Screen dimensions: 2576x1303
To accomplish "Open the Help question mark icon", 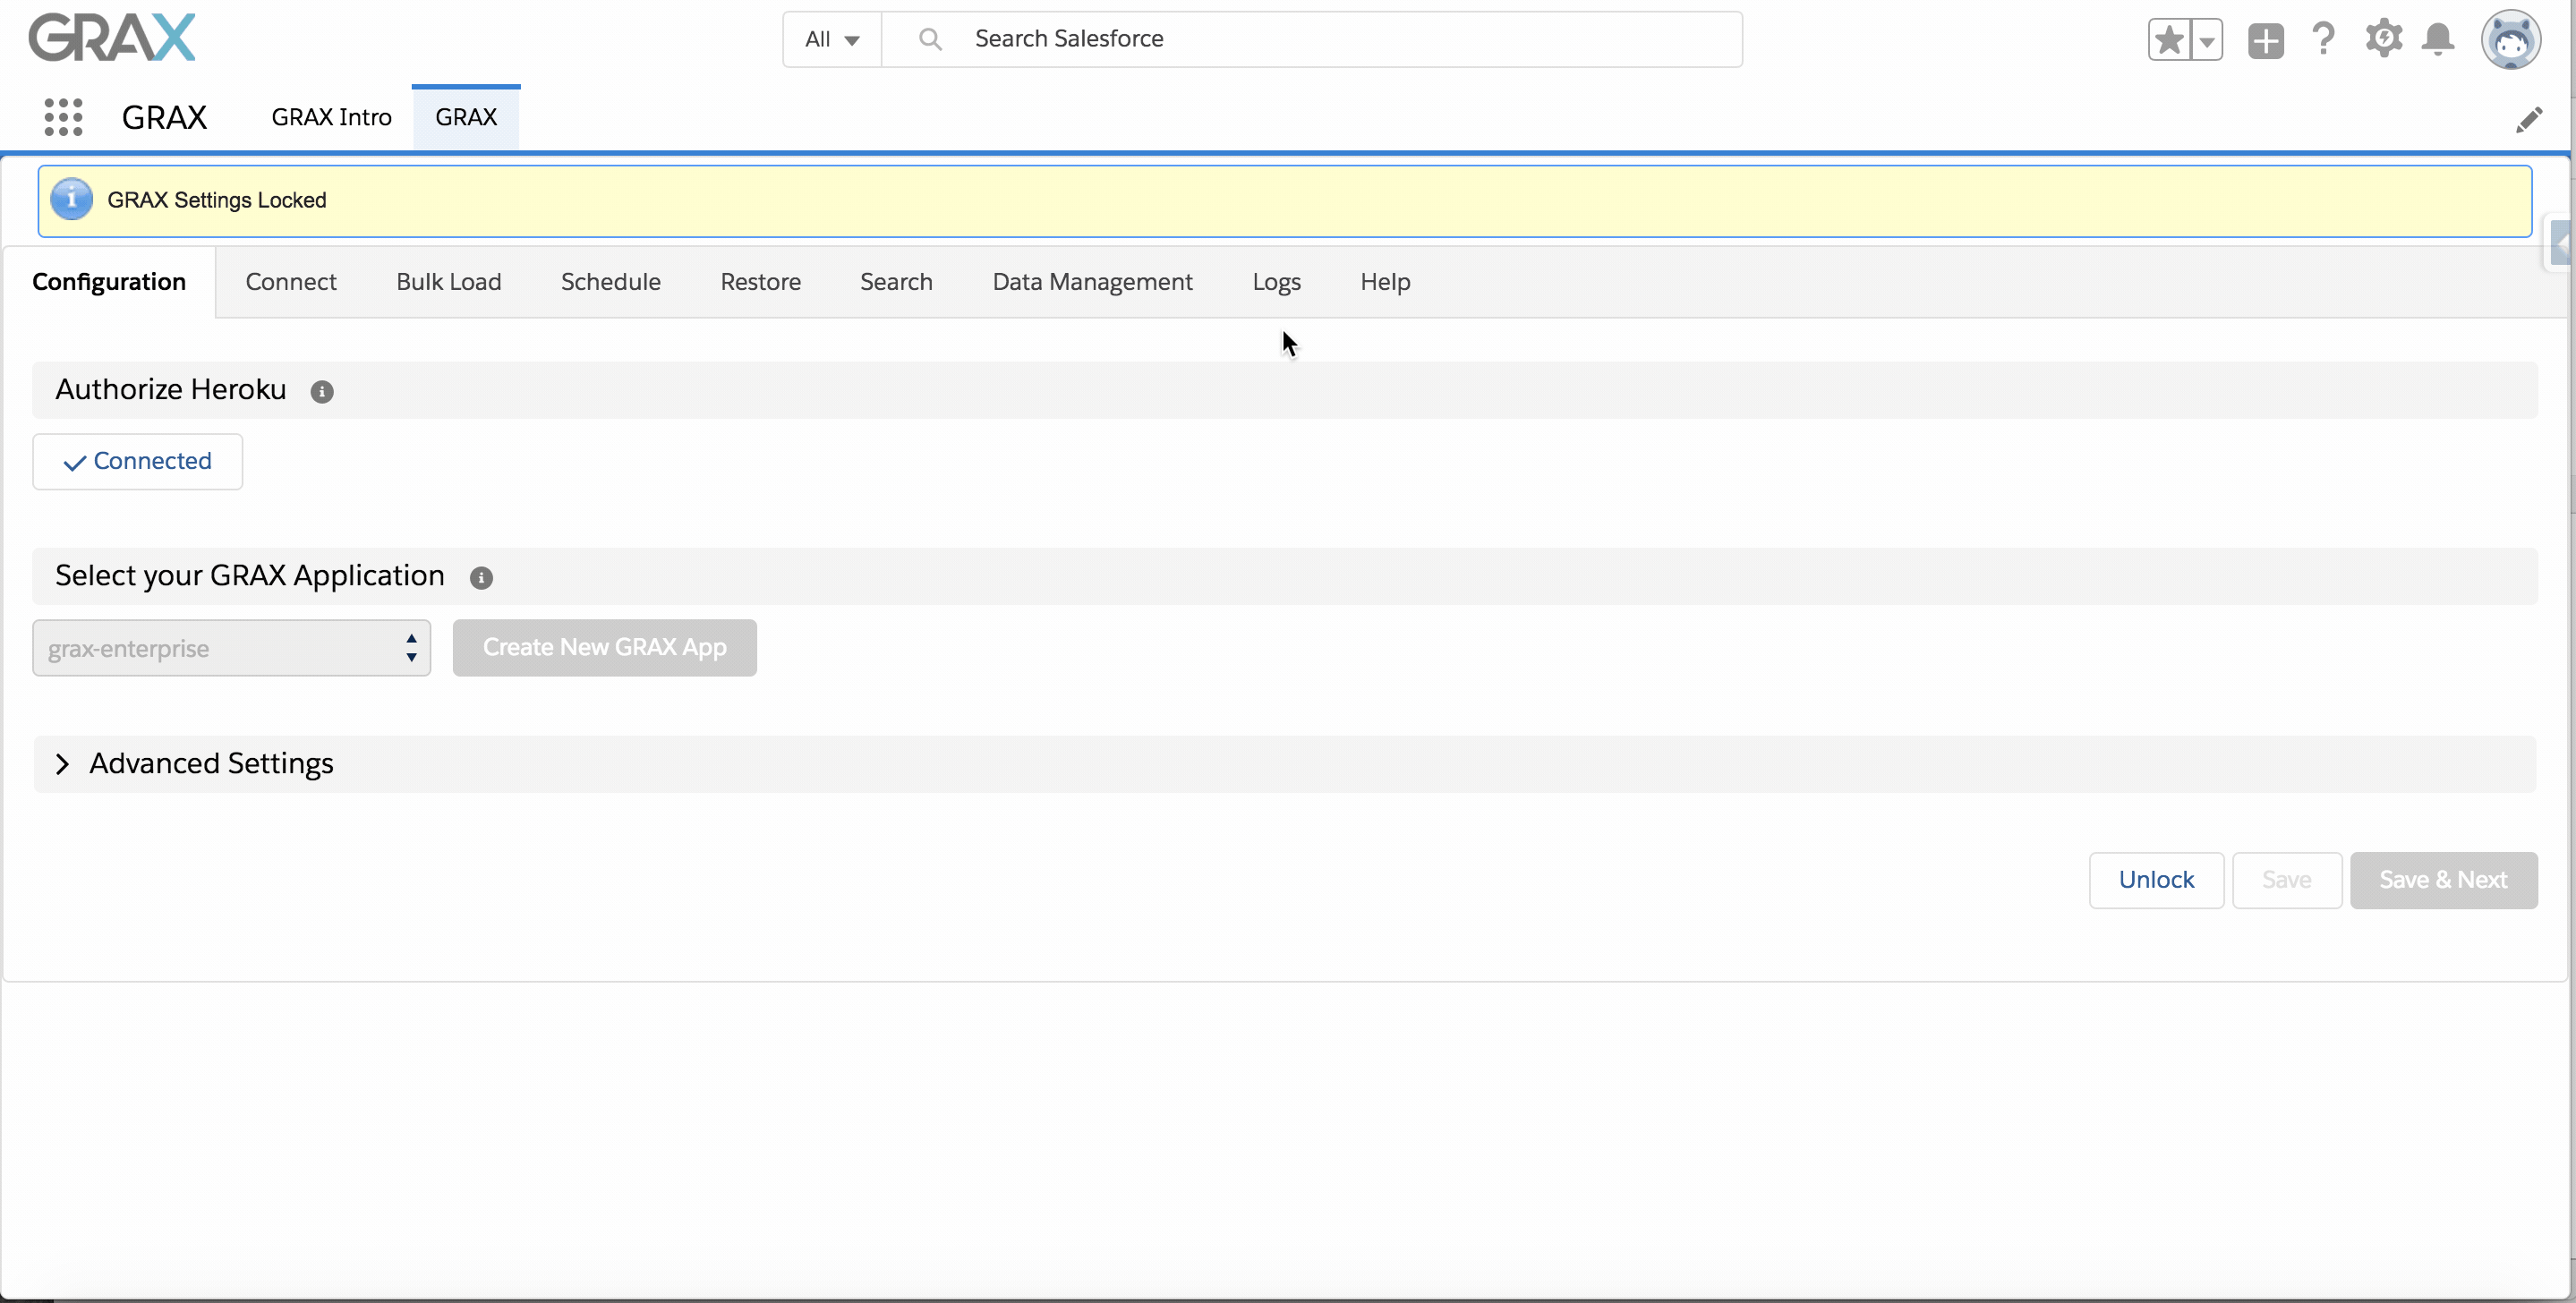I will [x=2323, y=40].
